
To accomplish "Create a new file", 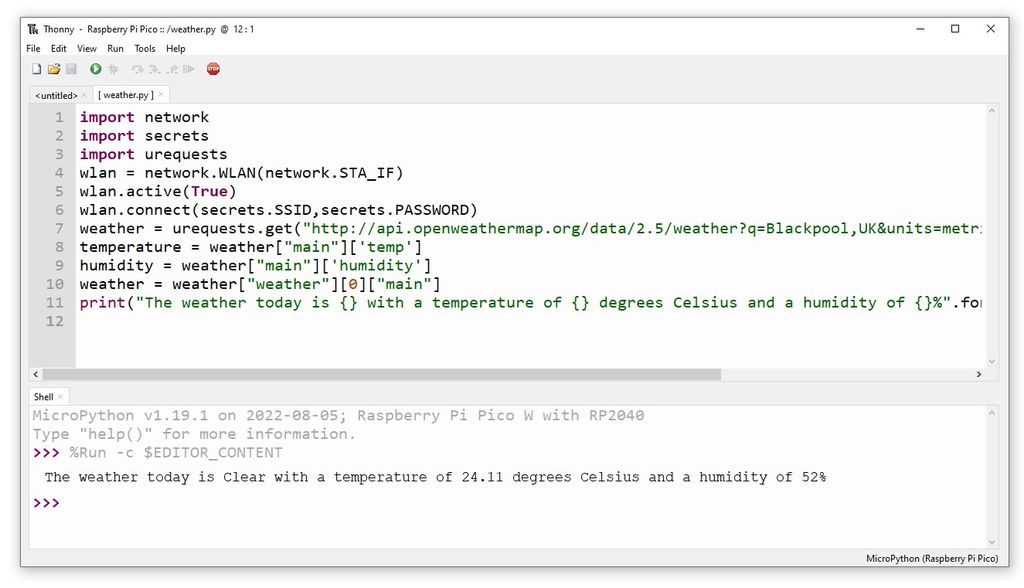I will (37, 68).
